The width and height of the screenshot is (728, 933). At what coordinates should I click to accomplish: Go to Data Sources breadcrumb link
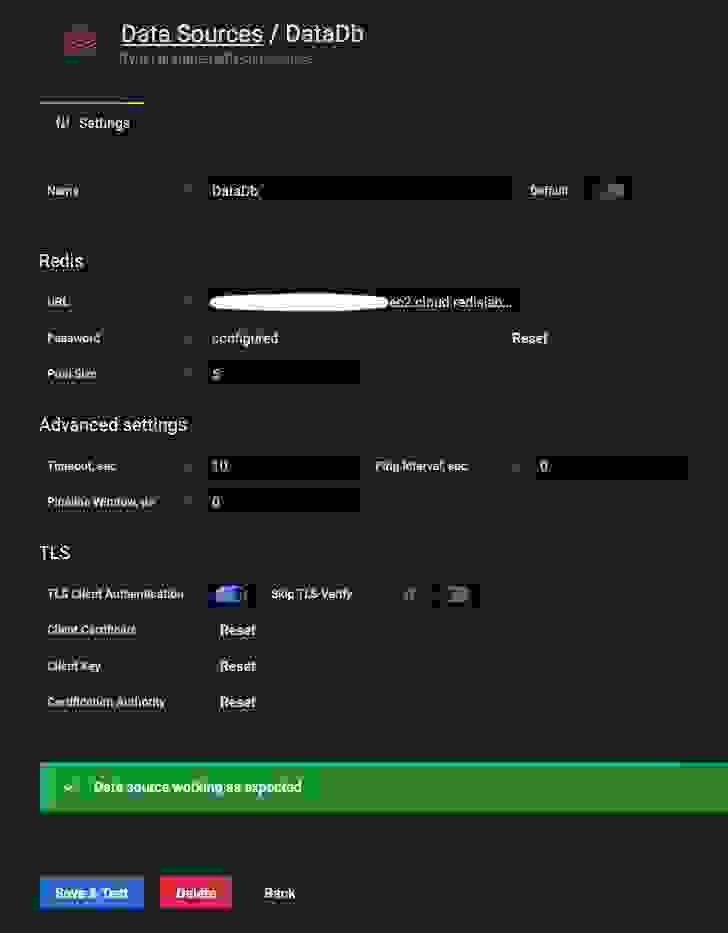tap(191, 34)
